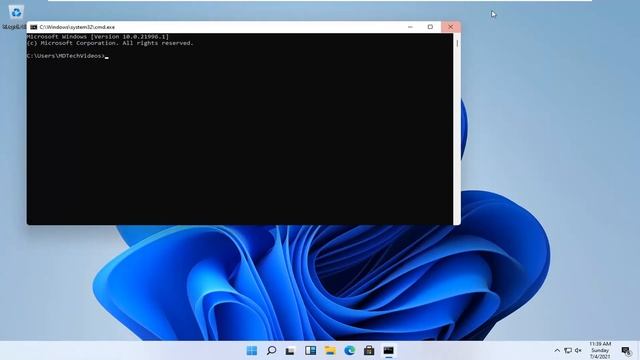The width and height of the screenshot is (640, 360).
Task: Open the Widgets panel icon
Action: [310, 351]
